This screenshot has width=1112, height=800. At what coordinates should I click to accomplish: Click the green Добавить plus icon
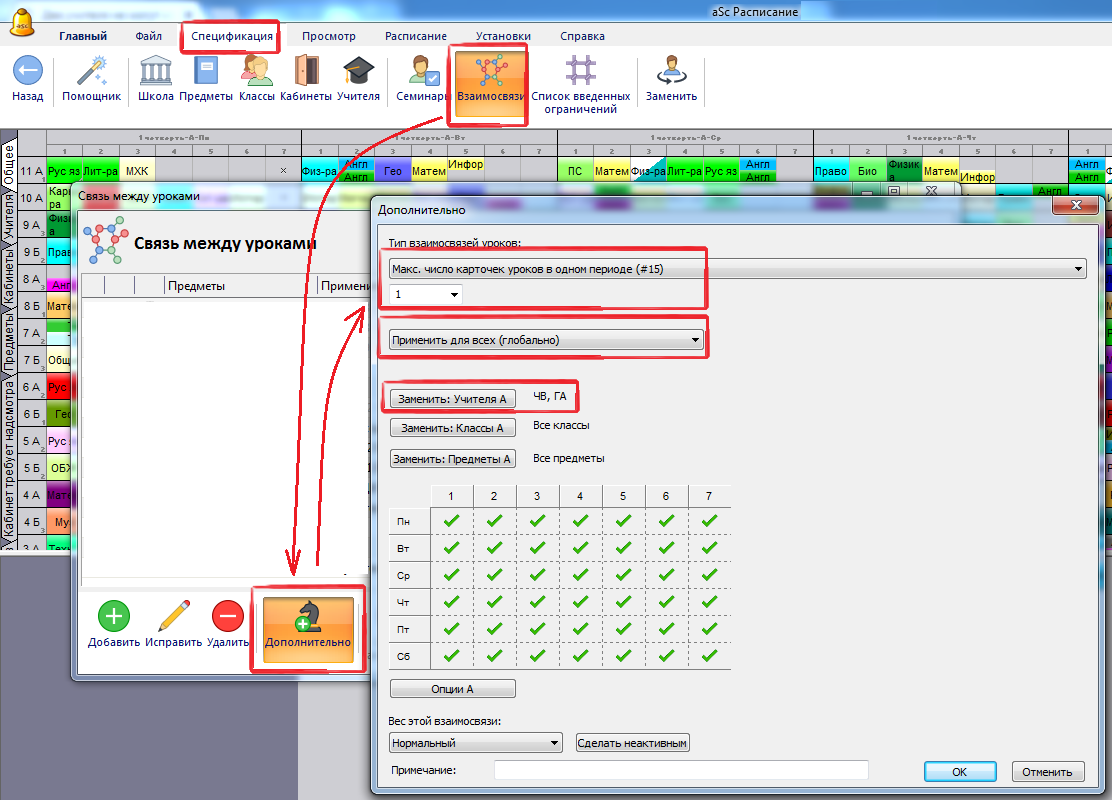coord(113,615)
